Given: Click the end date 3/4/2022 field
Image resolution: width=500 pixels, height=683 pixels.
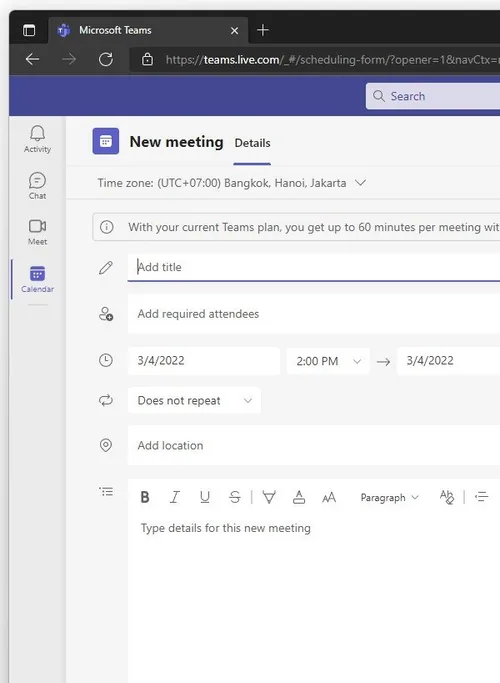Looking at the screenshot, I should point(448,361).
